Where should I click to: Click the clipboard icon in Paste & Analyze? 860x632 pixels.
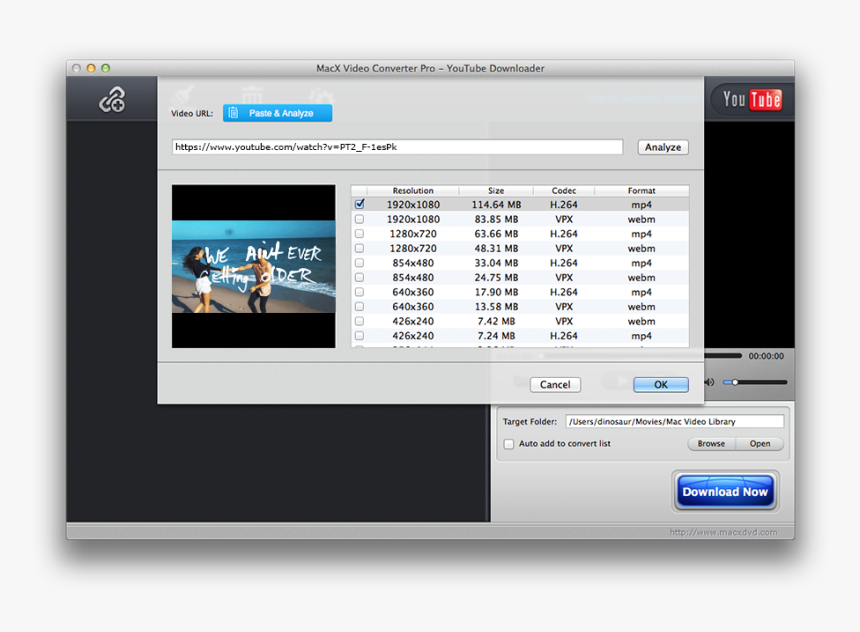click(233, 113)
